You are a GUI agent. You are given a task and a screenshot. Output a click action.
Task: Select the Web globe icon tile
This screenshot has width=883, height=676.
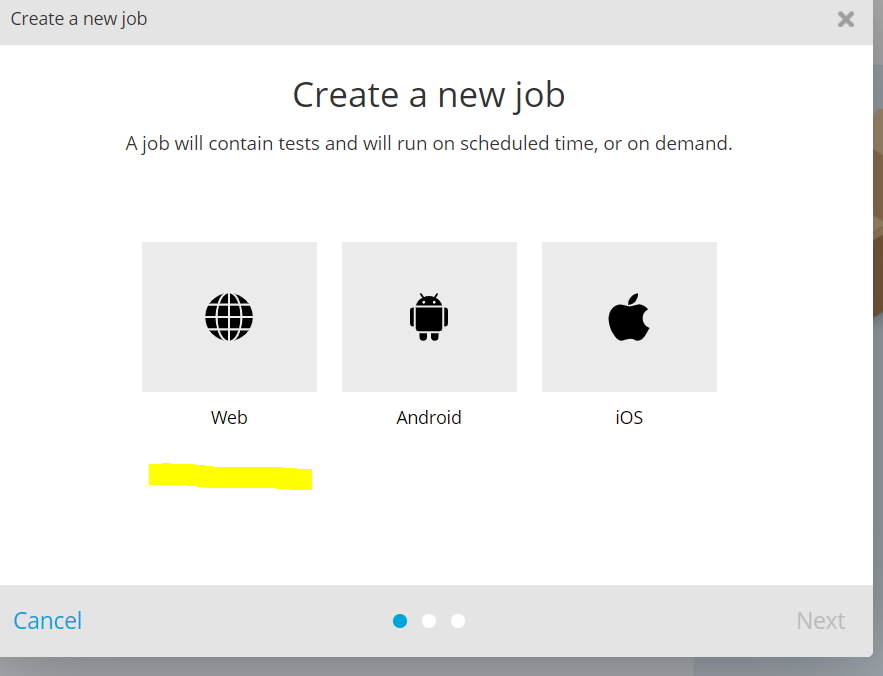click(x=229, y=317)
